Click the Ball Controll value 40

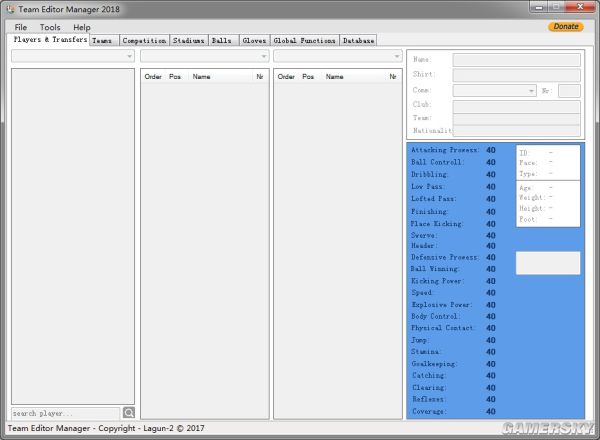[x=491, y=162]
